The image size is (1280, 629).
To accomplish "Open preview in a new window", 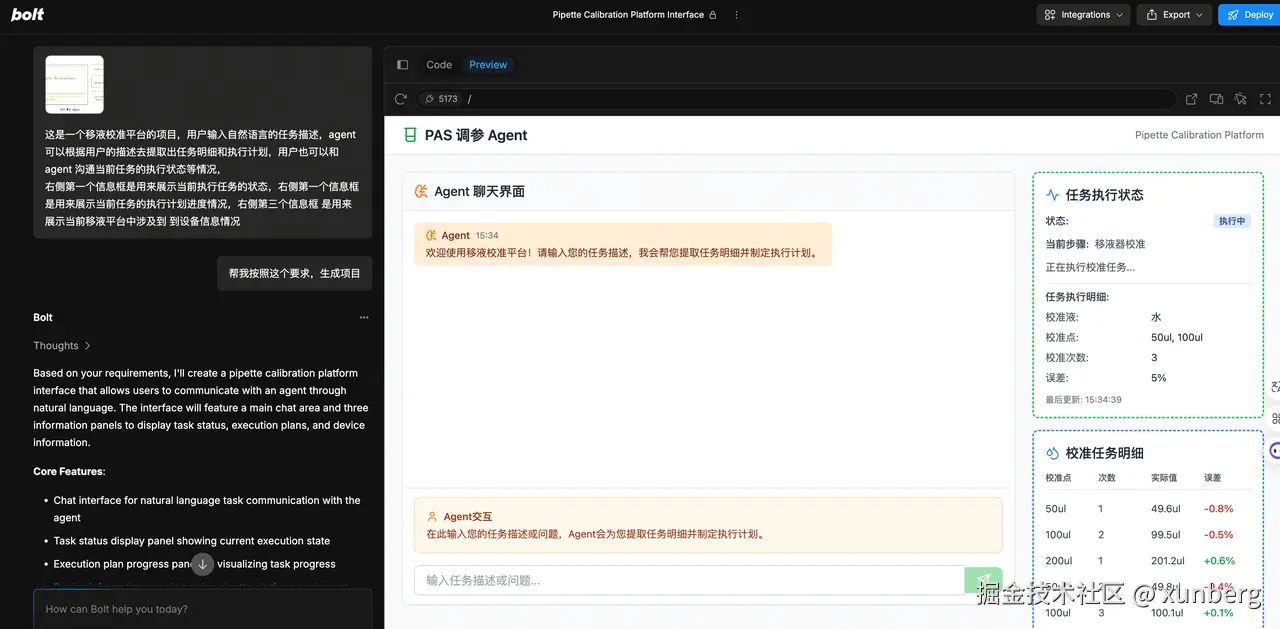I will [x=1191, y=98].
